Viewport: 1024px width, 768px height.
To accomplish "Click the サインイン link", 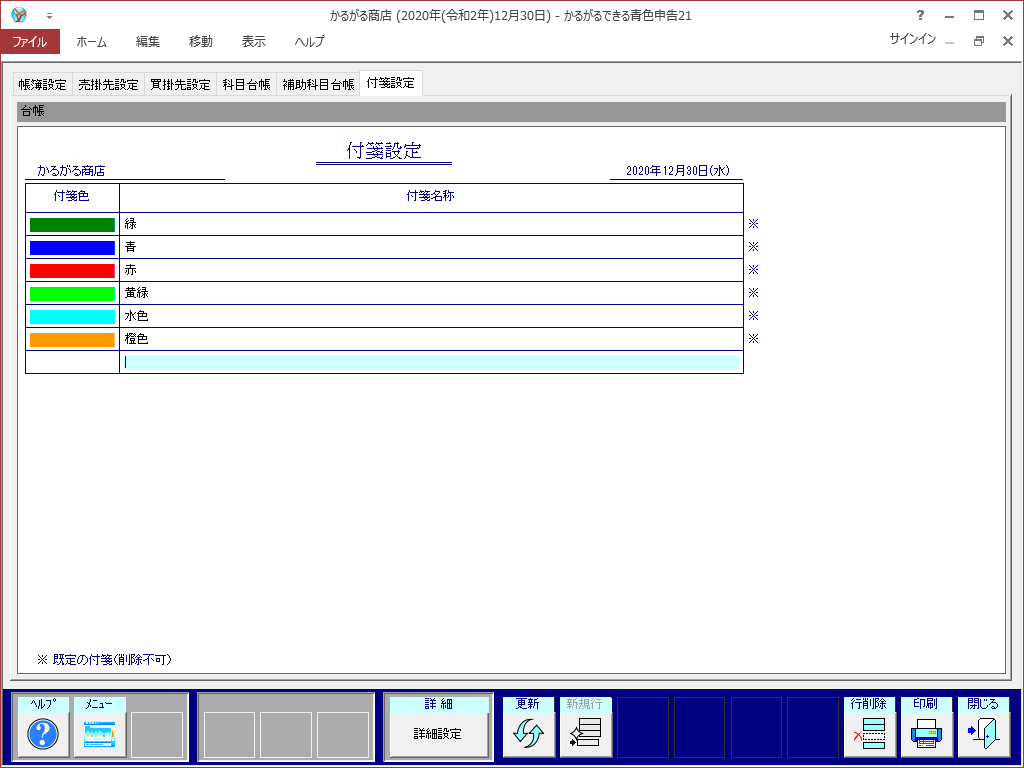I will (912, 39).
